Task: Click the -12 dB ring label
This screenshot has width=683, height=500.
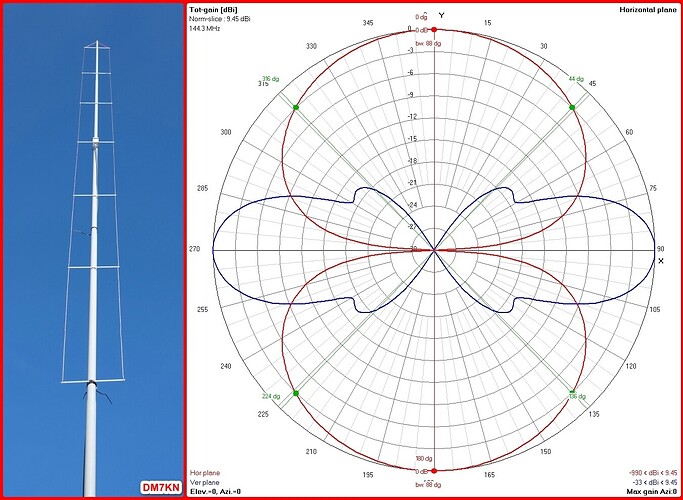Action: click(412, 117)
